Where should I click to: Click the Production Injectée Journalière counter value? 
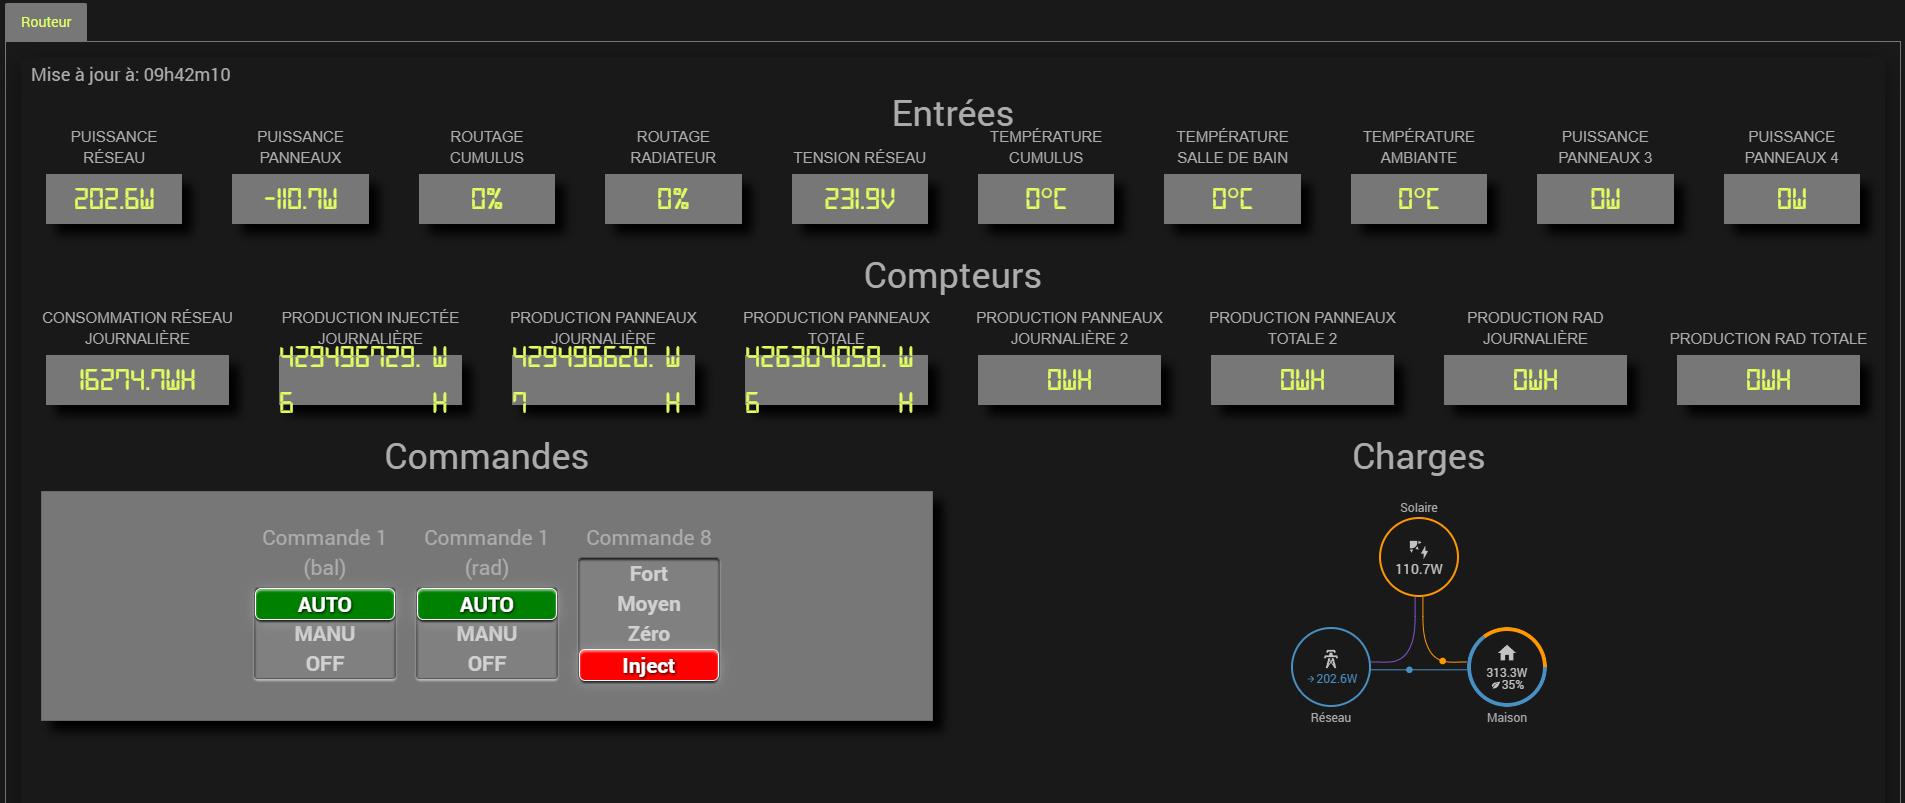[370, 380]
